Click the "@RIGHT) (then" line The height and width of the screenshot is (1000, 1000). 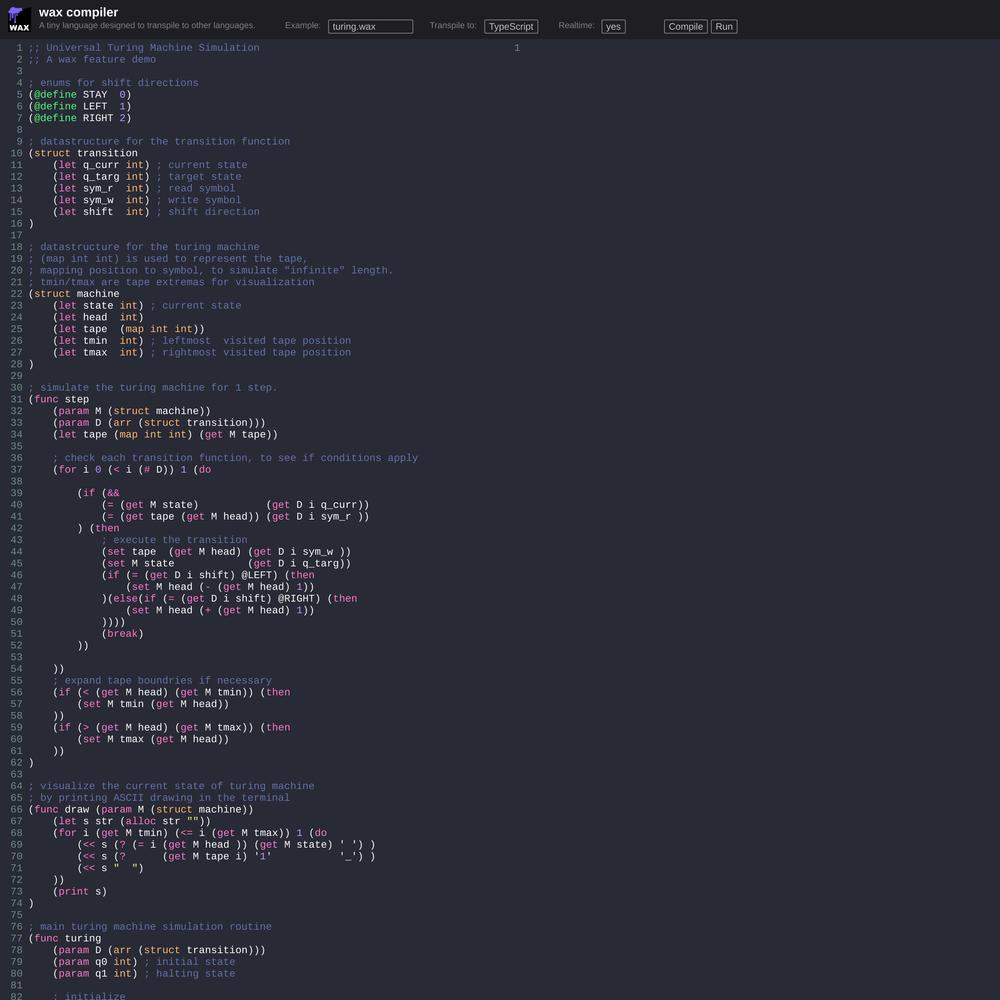click(x=230, y=599)
